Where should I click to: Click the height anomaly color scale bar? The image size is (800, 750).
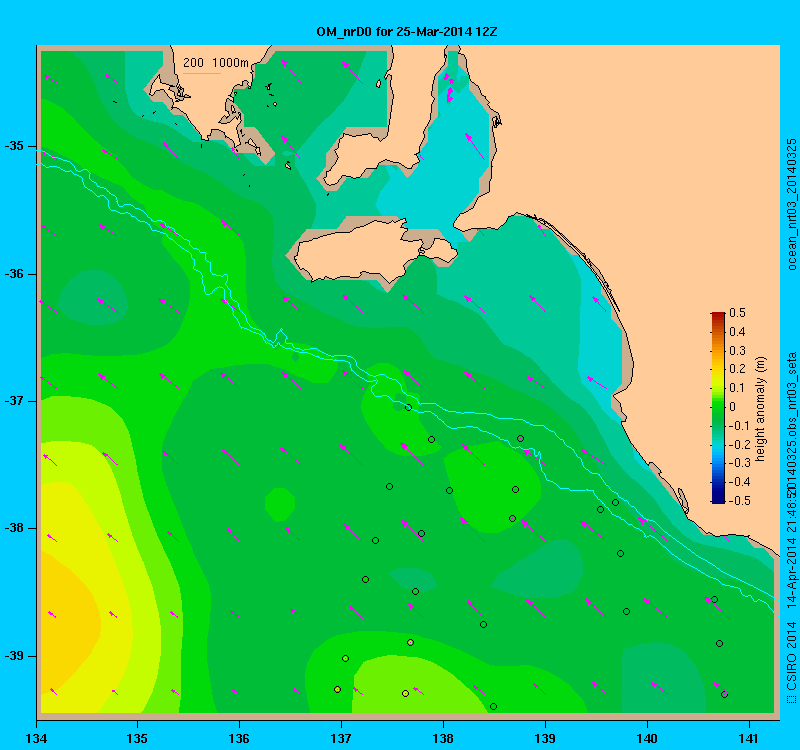718,407
